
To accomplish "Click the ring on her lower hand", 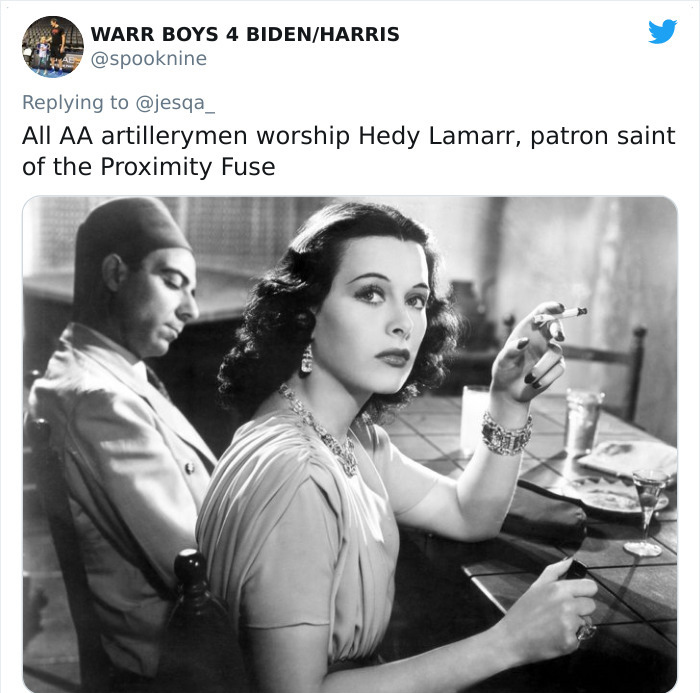I will pos(586,628).
